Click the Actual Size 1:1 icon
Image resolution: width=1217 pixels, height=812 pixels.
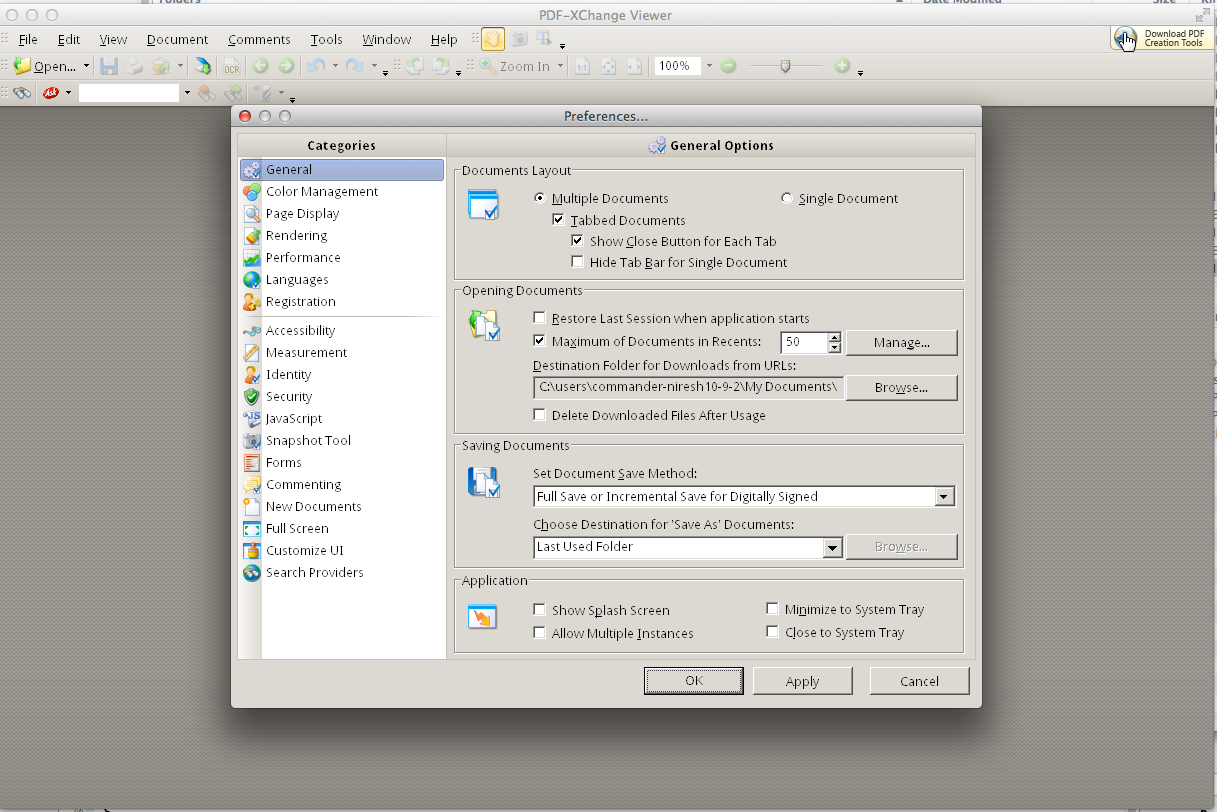[x=582, y=66]
